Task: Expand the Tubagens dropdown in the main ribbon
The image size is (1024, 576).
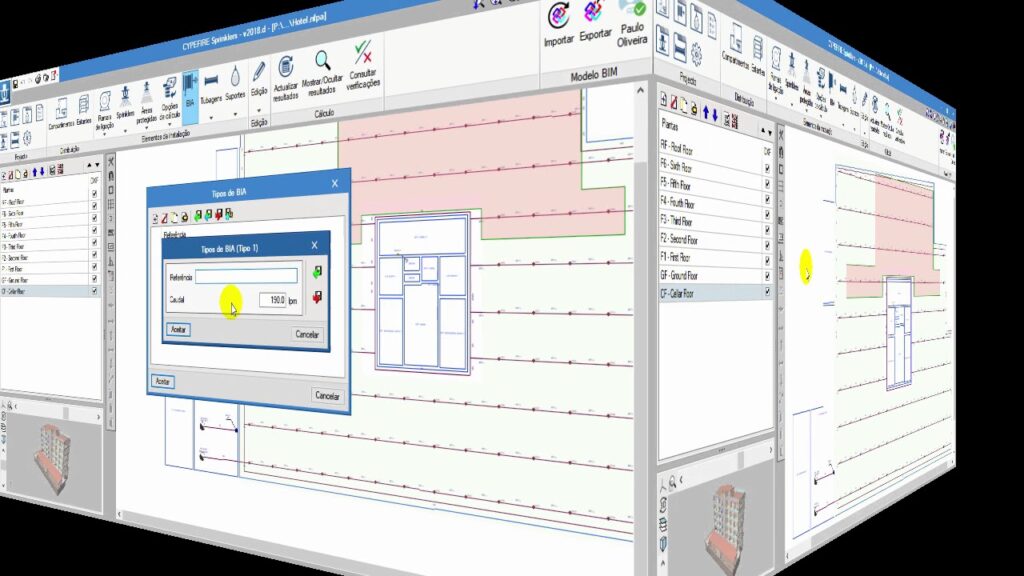Action: pos(212,116)
